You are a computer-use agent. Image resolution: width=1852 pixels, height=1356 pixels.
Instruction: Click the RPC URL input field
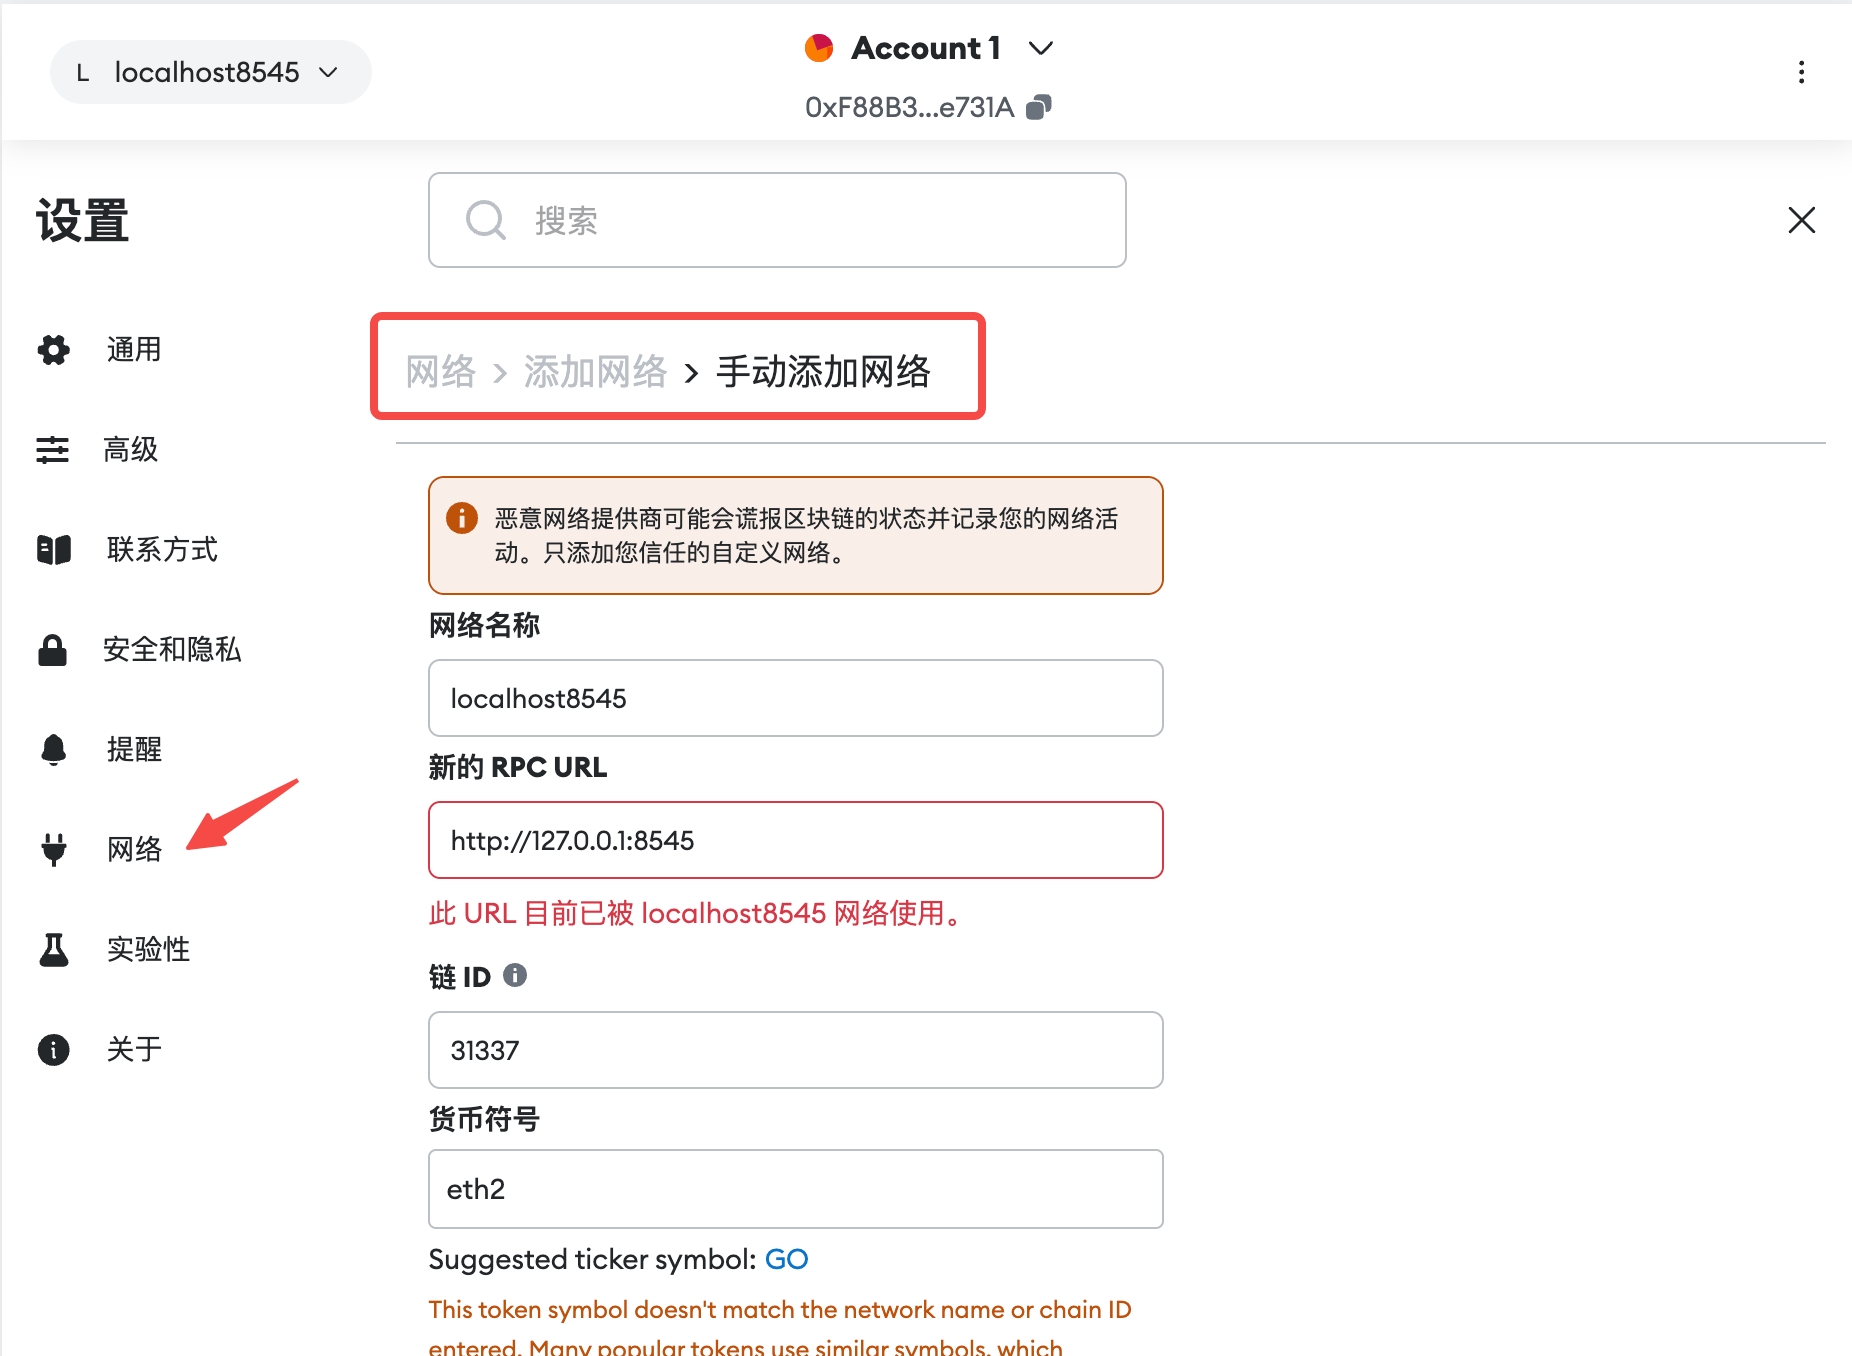pos(795,840)
